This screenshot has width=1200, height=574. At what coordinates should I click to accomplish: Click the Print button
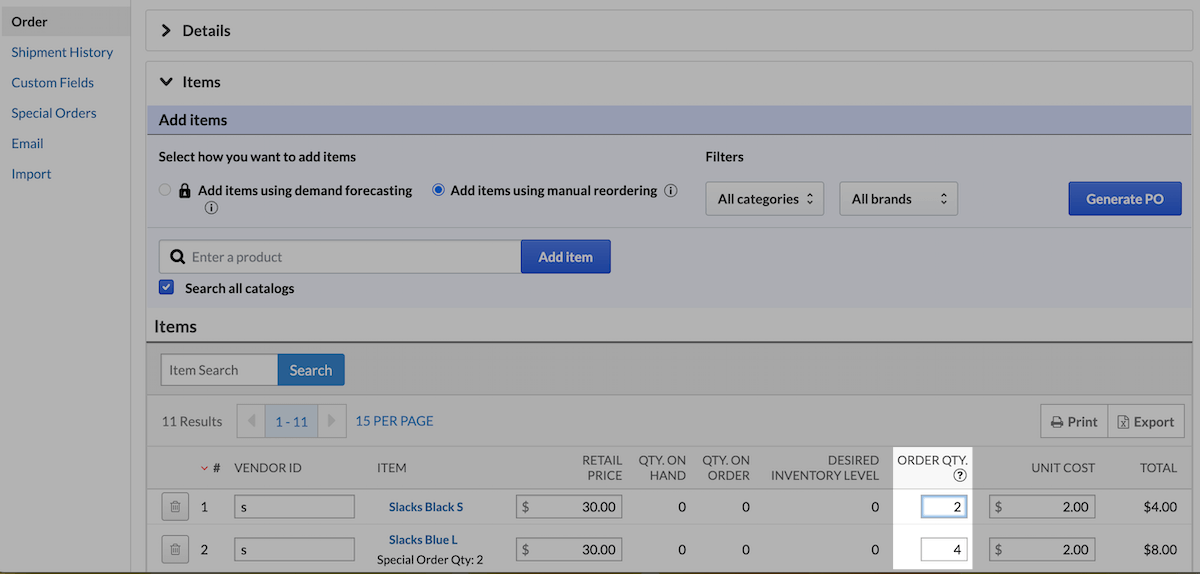click(x=1074, y=421)
